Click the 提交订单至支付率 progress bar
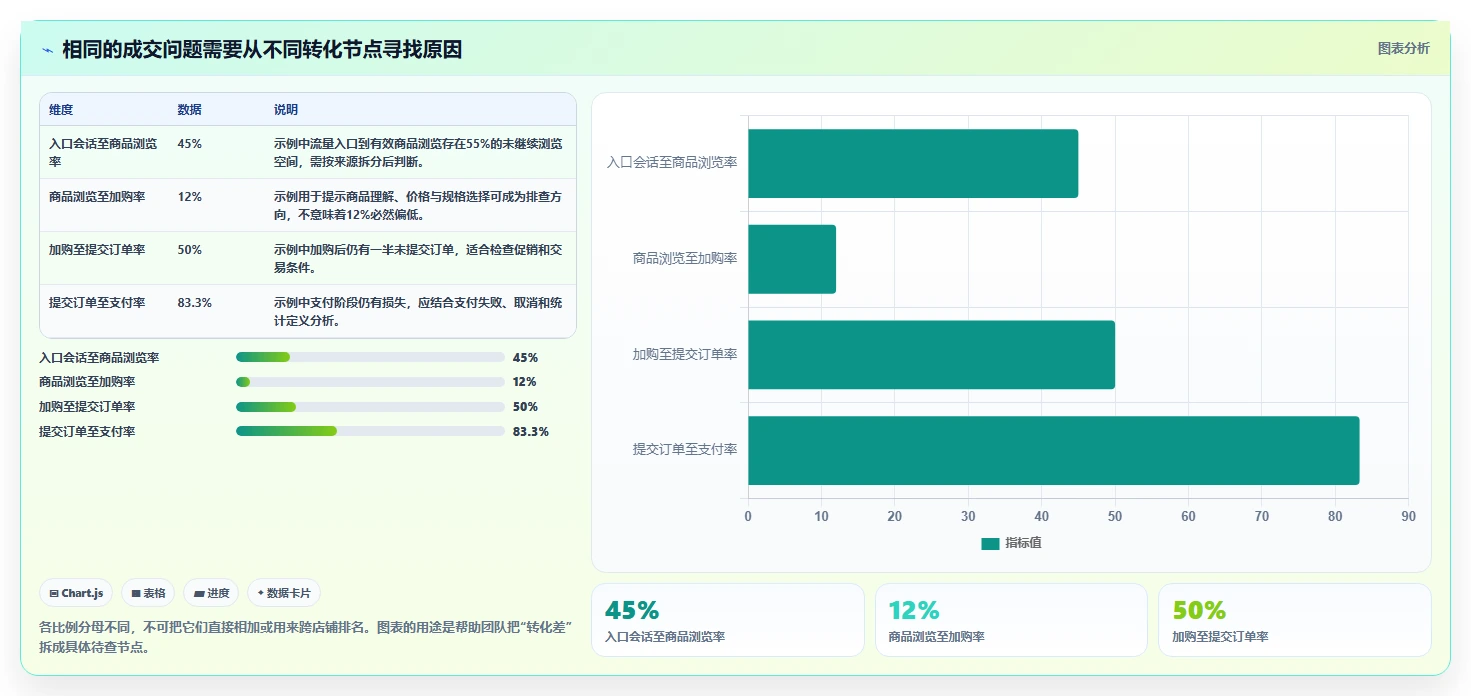1471x696 pixels. (x=370, y=431)
